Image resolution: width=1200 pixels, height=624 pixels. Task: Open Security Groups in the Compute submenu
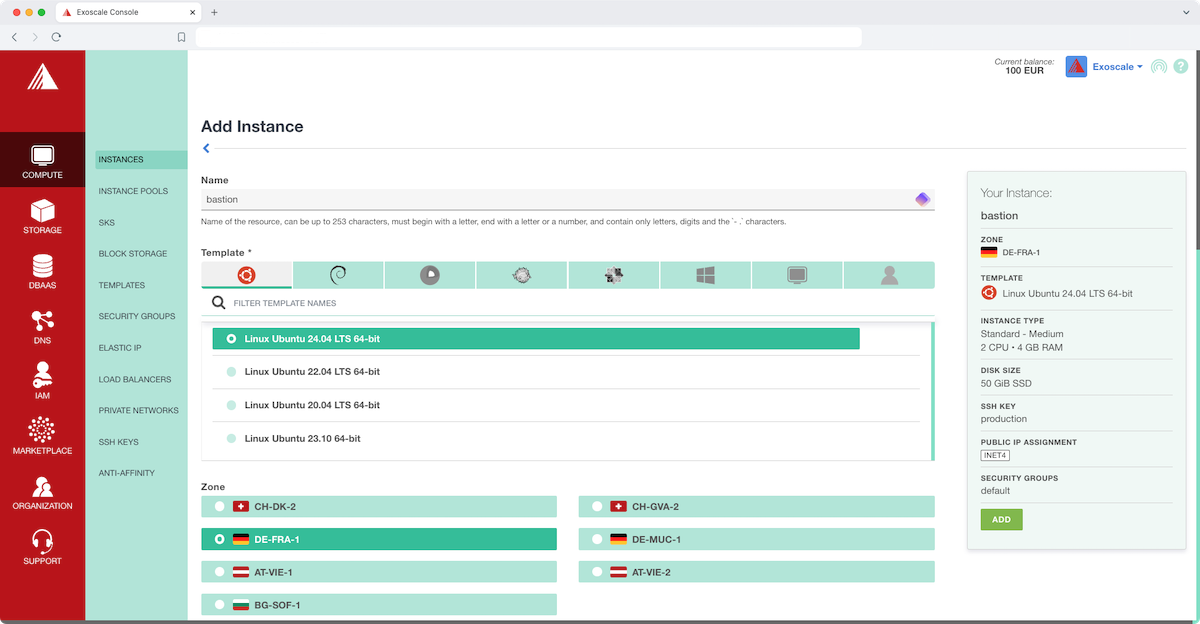click(137, 316)
